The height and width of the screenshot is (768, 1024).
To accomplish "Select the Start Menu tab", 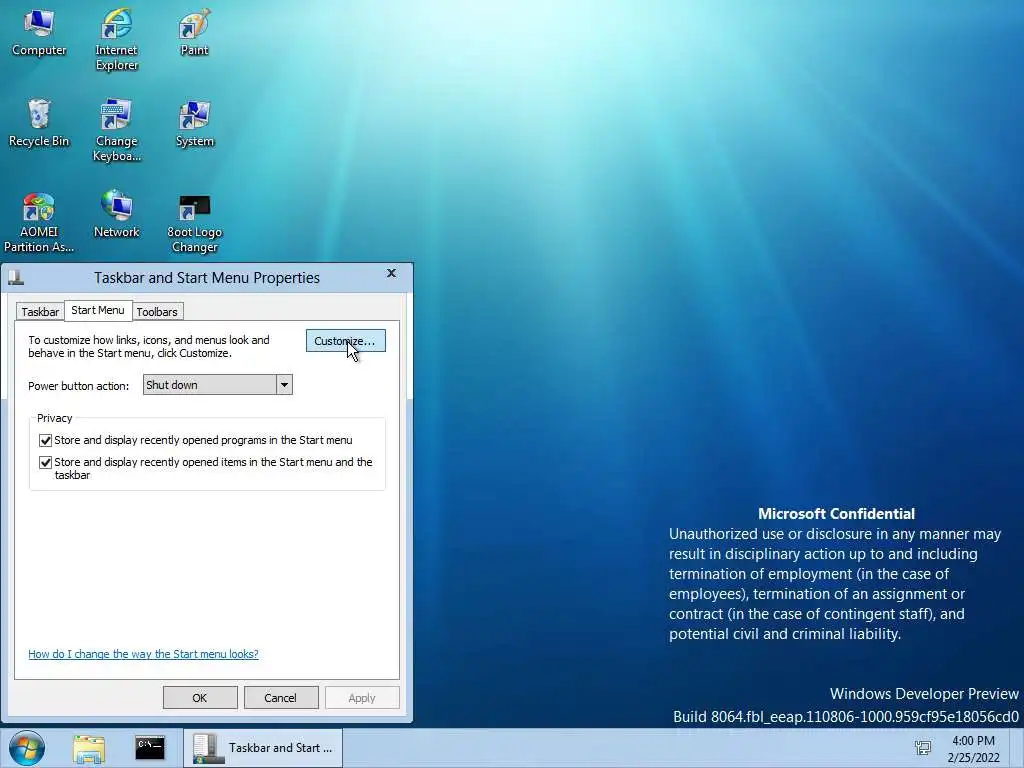I will (98, 310).
